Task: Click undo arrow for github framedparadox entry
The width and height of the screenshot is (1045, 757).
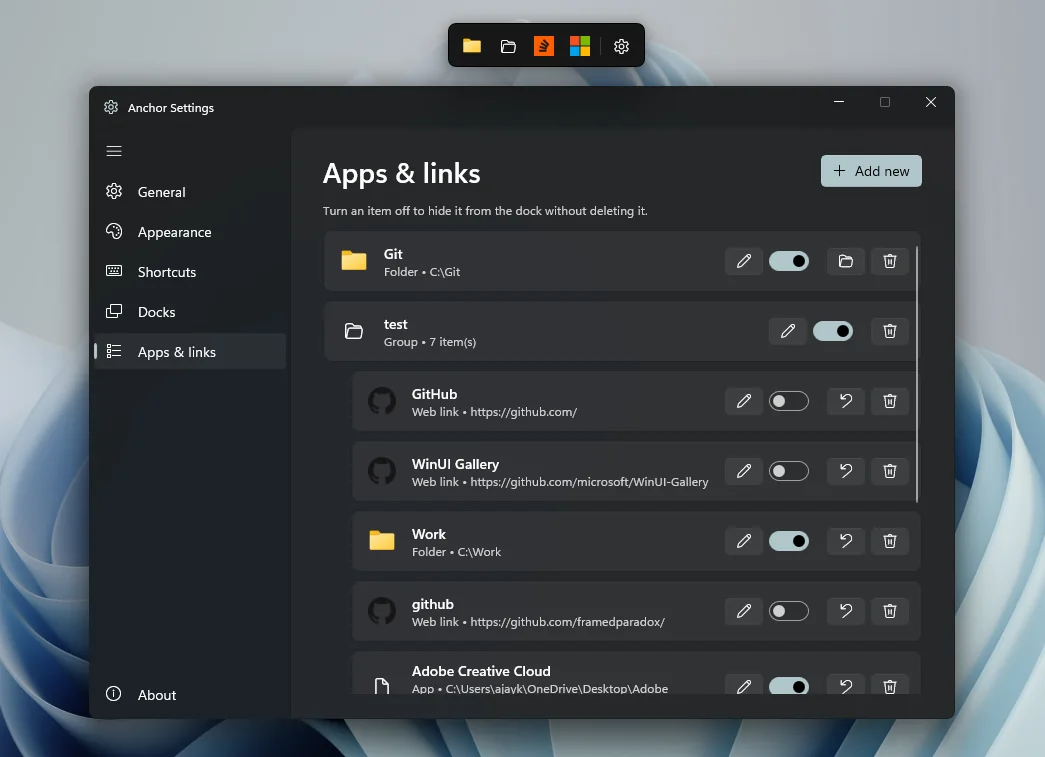Action: (x=846, y=611)
